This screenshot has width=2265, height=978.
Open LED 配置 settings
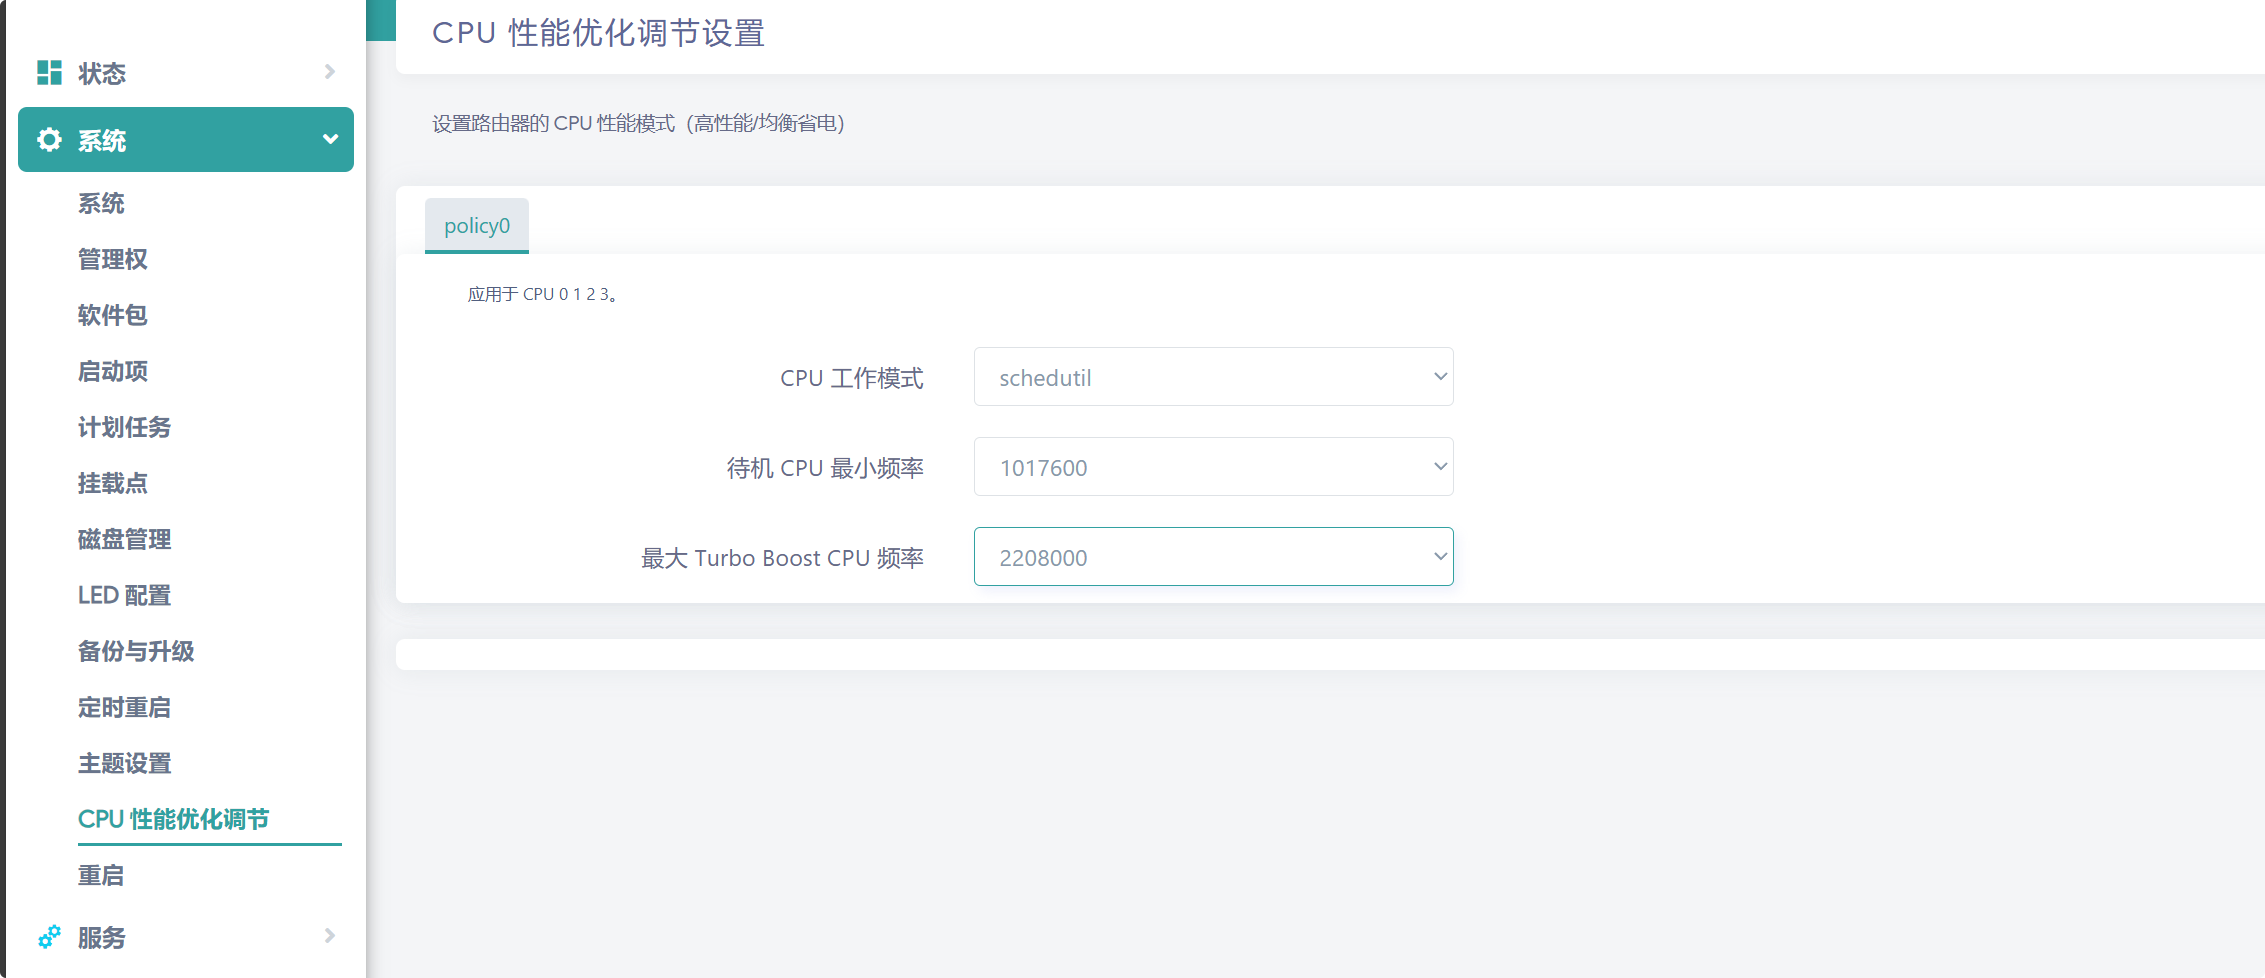tap(124, 596)
